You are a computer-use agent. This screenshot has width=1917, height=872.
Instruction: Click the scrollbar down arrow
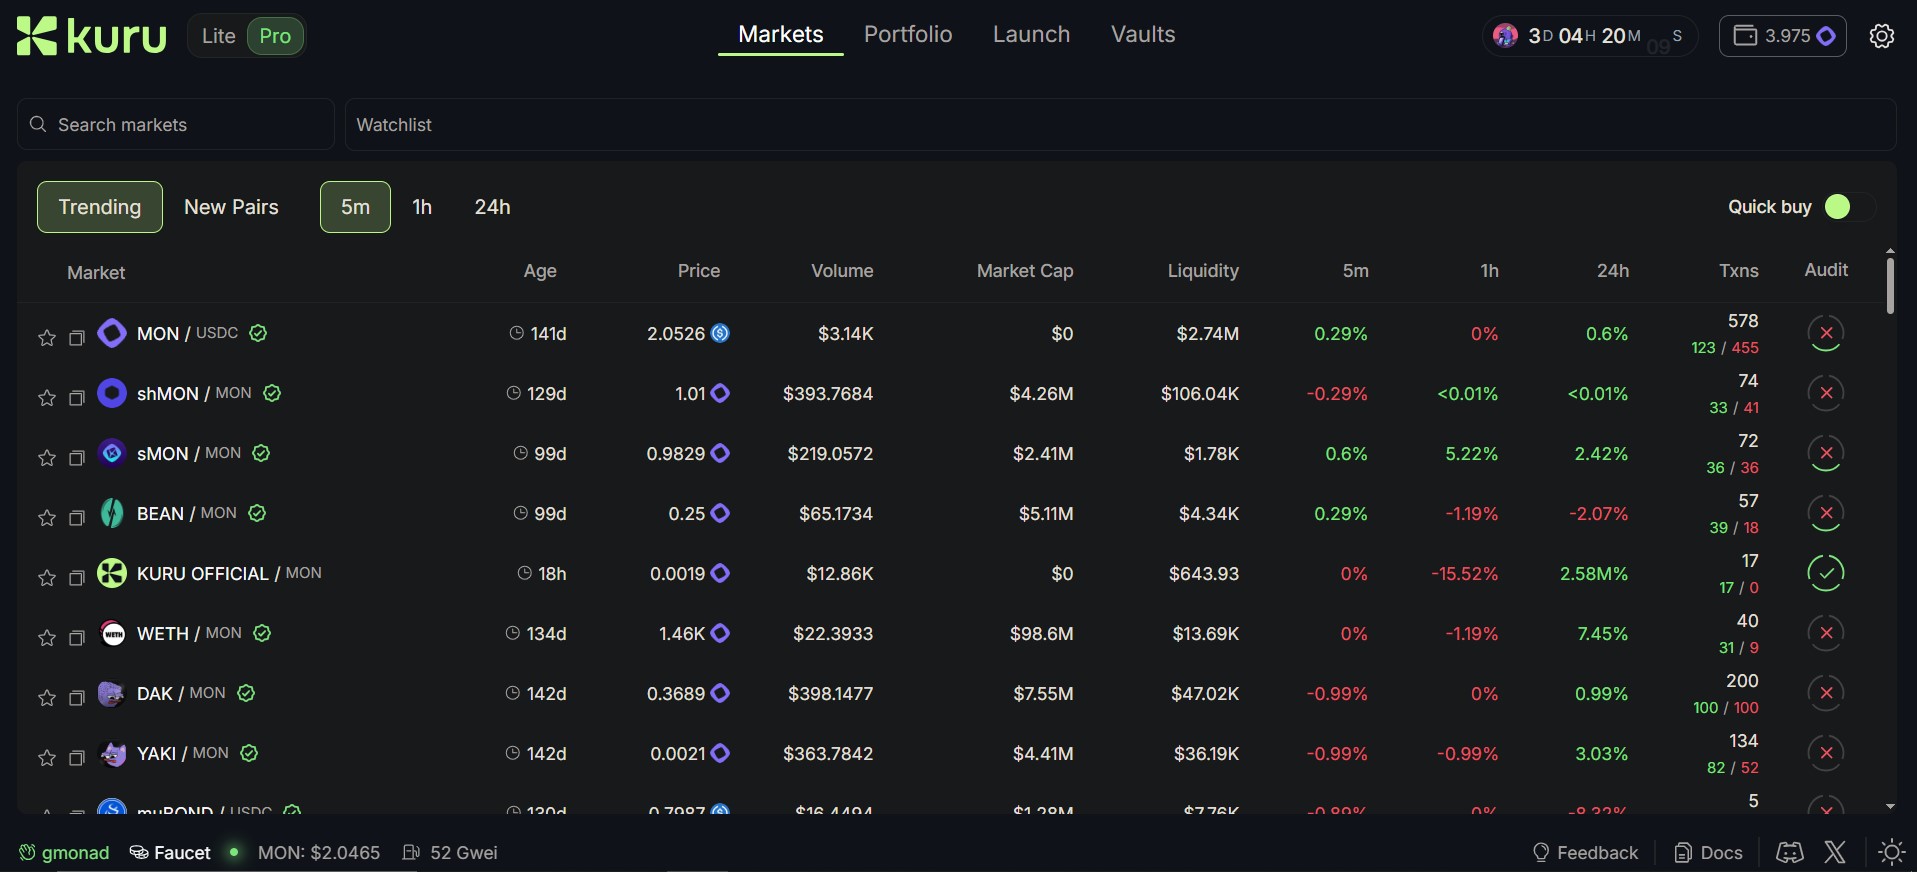click(1890, 806)
